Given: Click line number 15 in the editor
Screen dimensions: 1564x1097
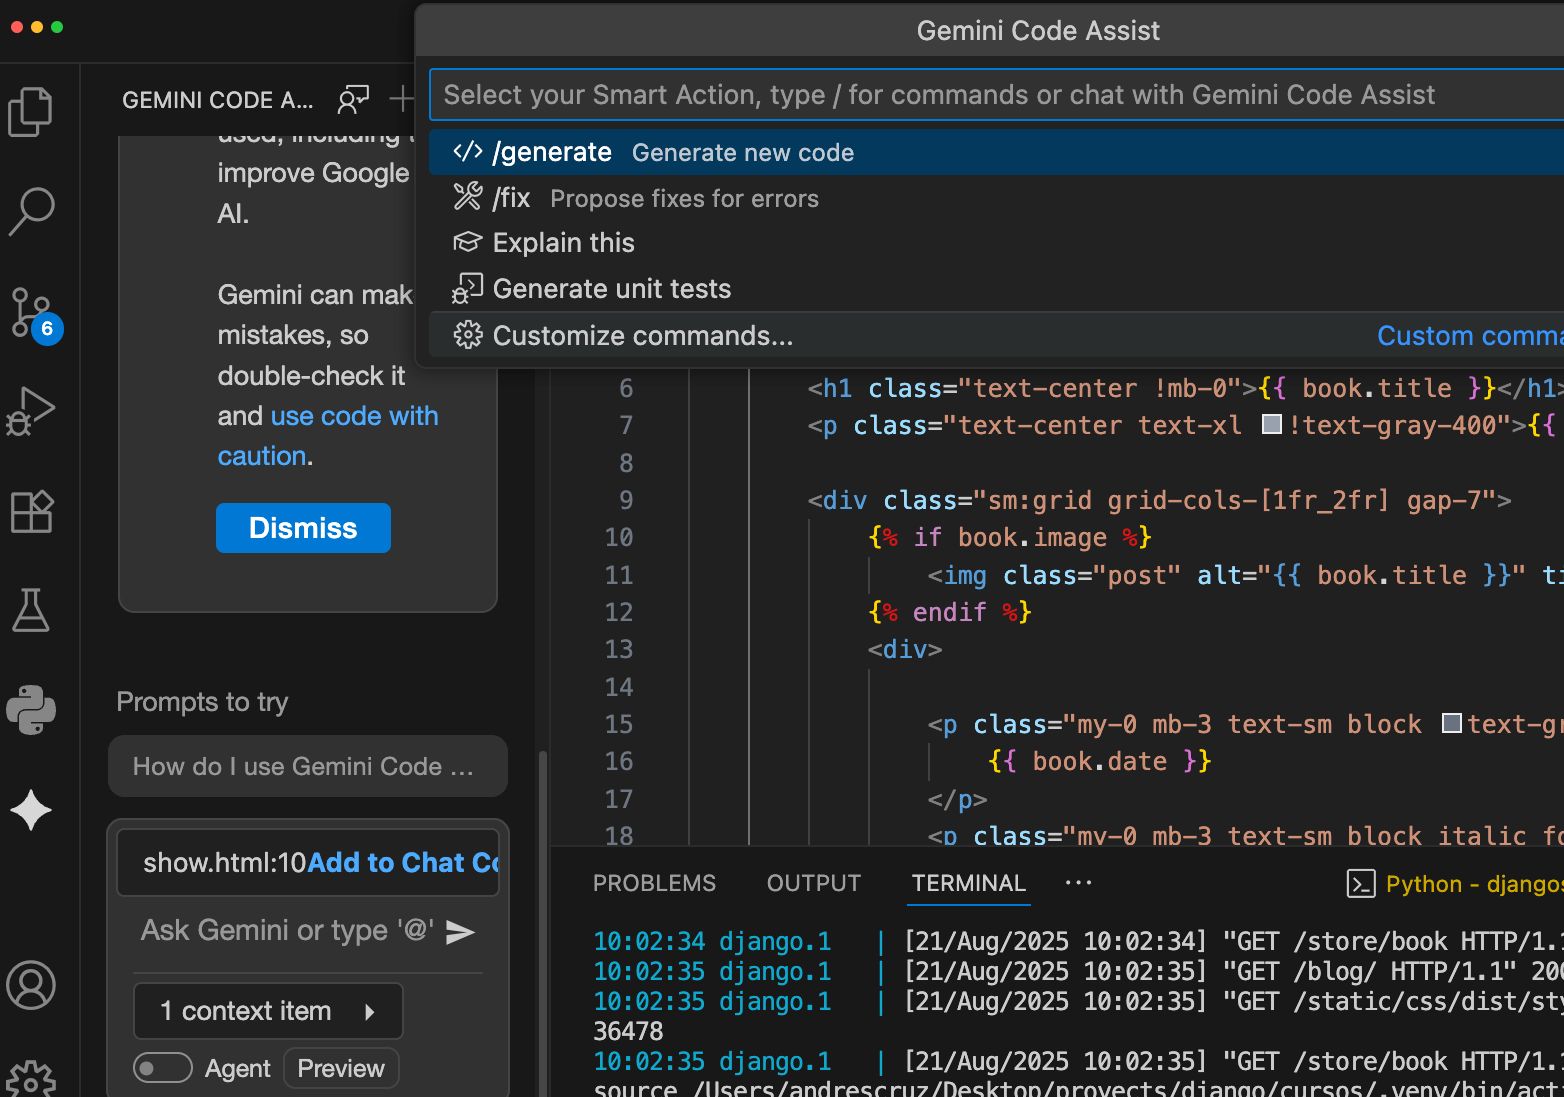Looking at the screenshot, I should [618, 724].
